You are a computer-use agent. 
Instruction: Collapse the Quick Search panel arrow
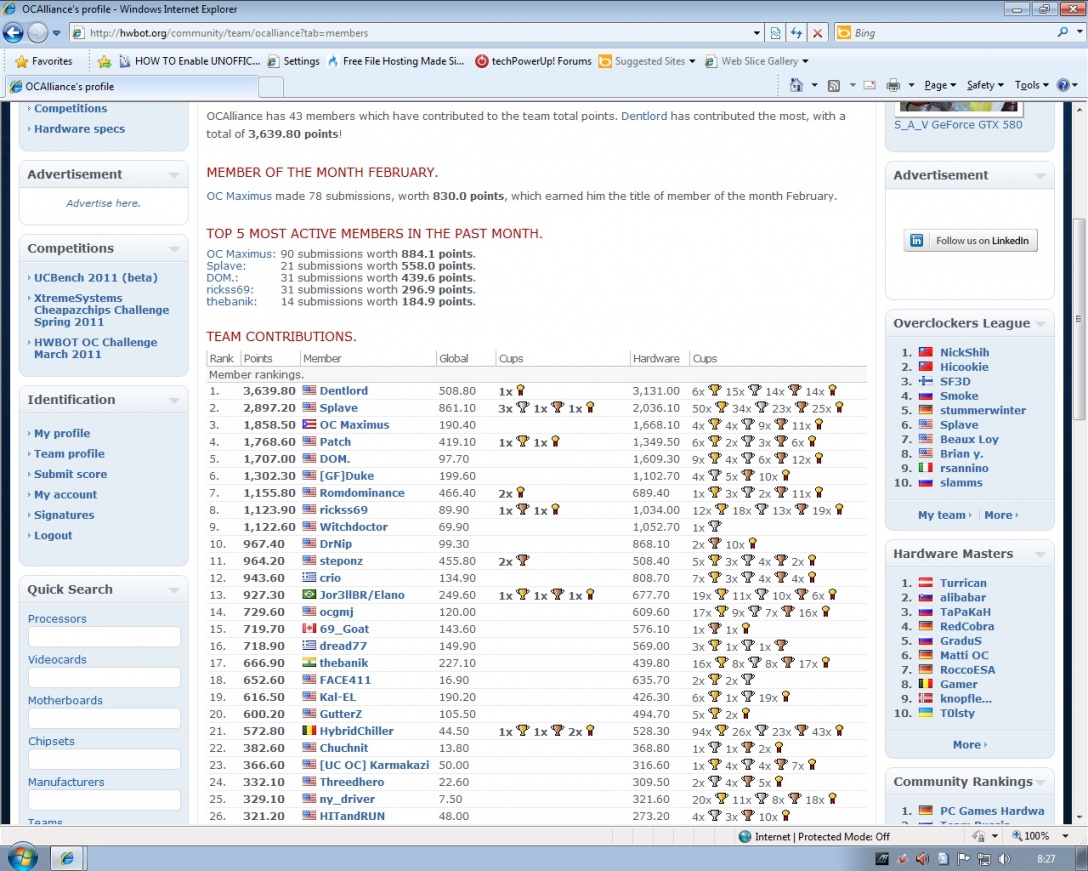tap(174, 590)
